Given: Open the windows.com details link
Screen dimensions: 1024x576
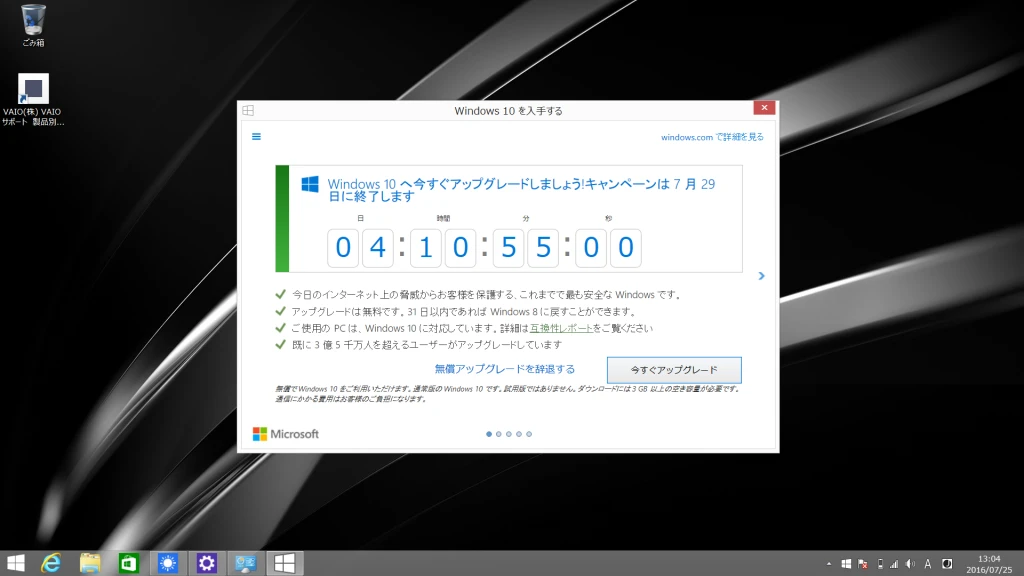Looking at the screenshot, I should (x=712, y=137).
